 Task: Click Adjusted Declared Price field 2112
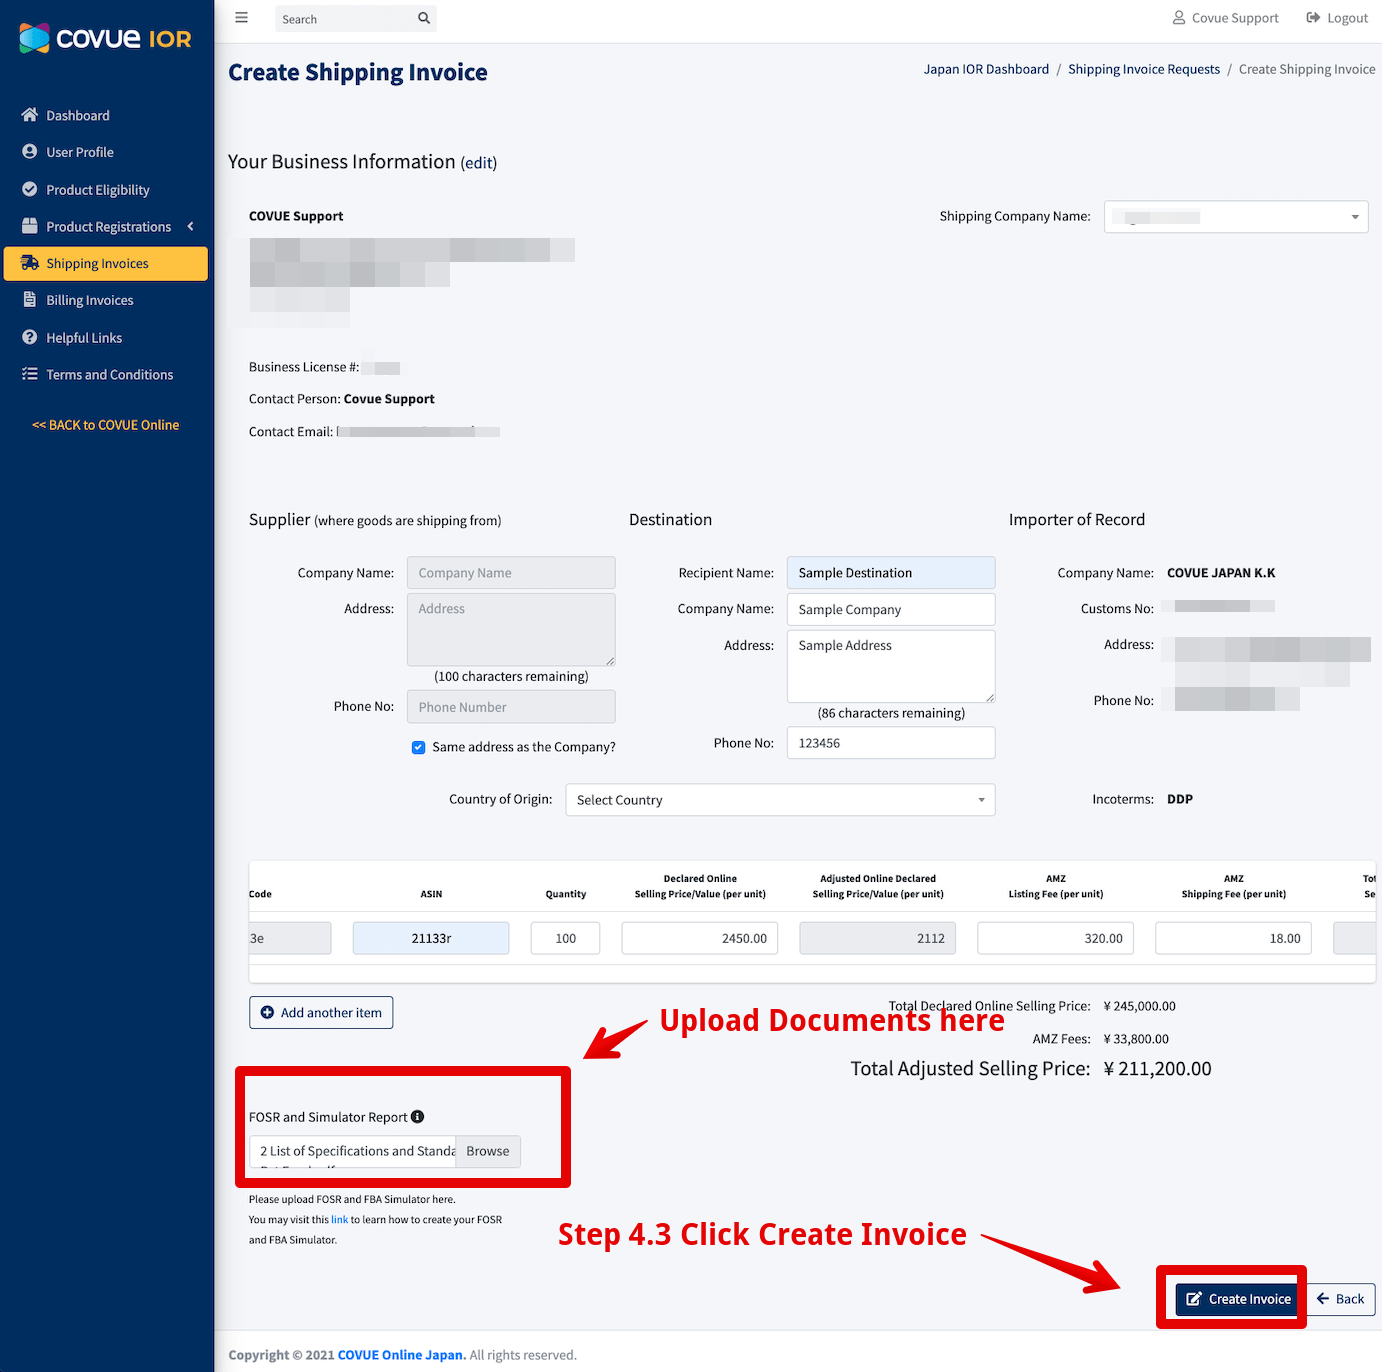click(878, 938)
